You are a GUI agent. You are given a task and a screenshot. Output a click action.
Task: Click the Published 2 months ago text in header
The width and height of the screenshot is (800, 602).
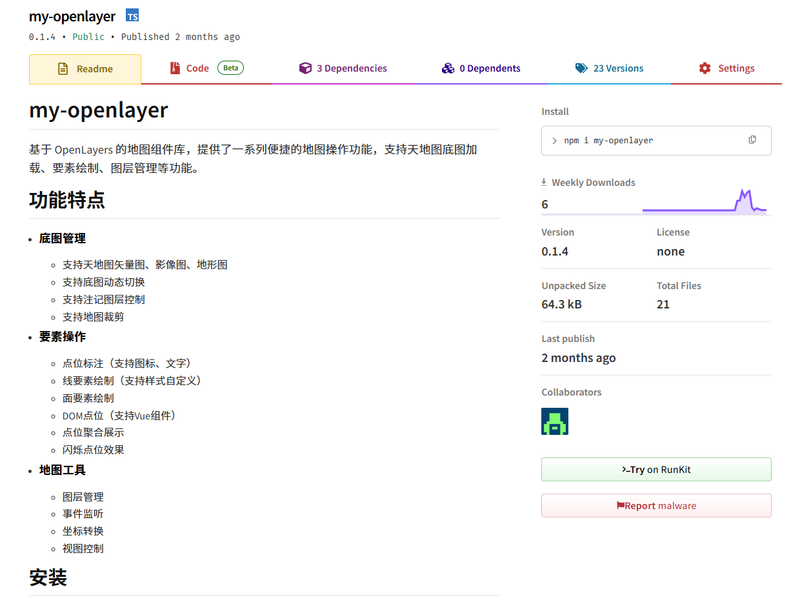180,37
